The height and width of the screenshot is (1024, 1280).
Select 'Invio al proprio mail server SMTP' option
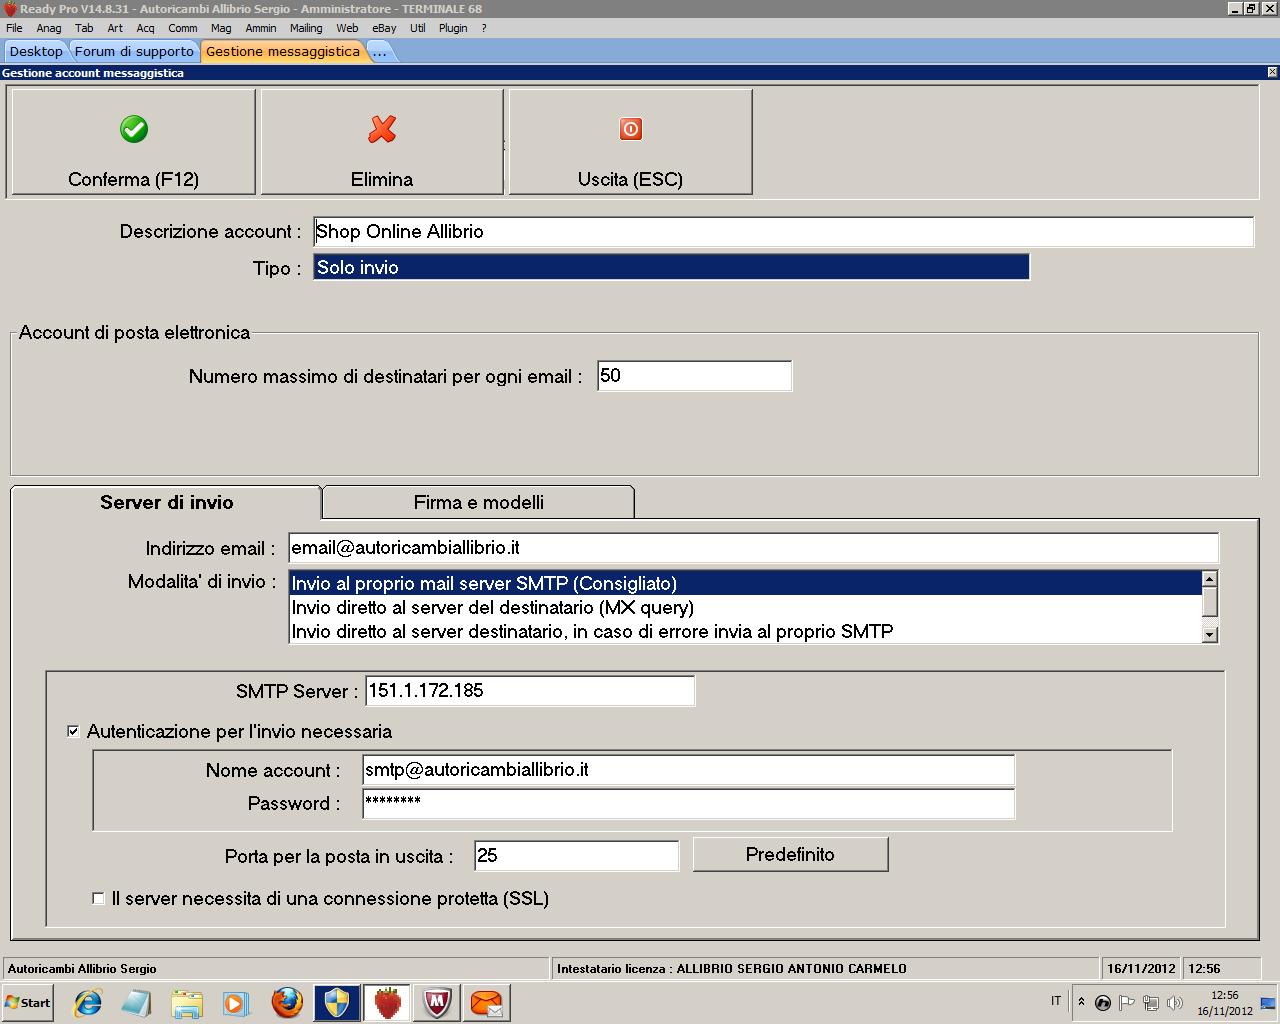tap(746, 583)
